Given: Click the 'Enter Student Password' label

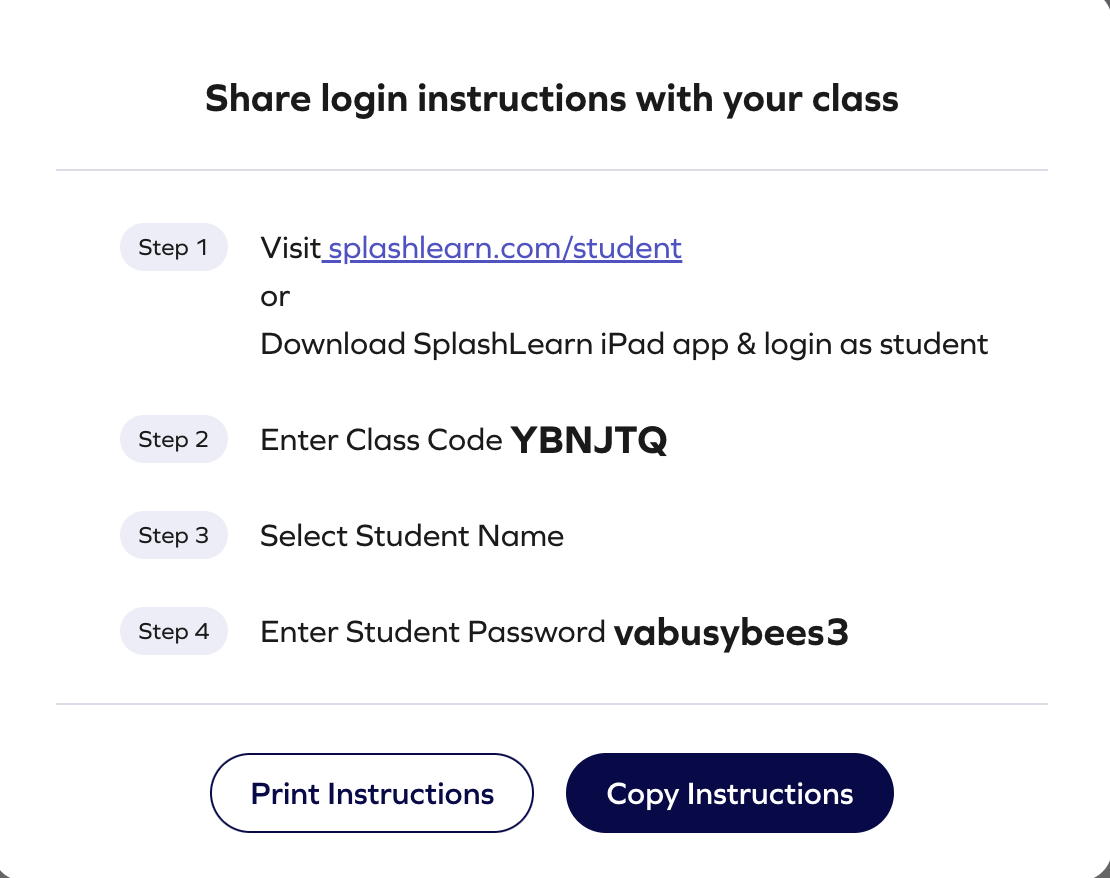Looking at the screenshot, I should click(x=432, y=633).
